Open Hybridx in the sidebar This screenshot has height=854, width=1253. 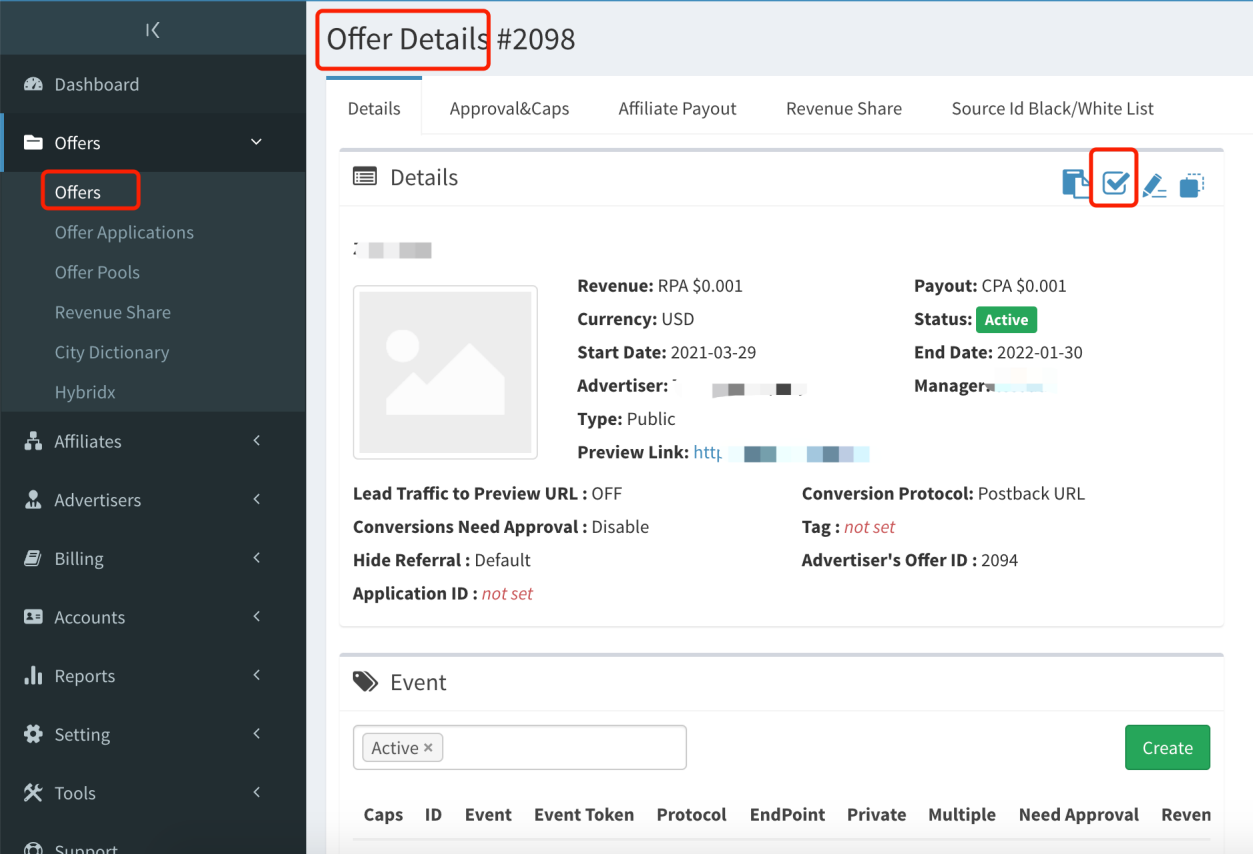[85, 392]
